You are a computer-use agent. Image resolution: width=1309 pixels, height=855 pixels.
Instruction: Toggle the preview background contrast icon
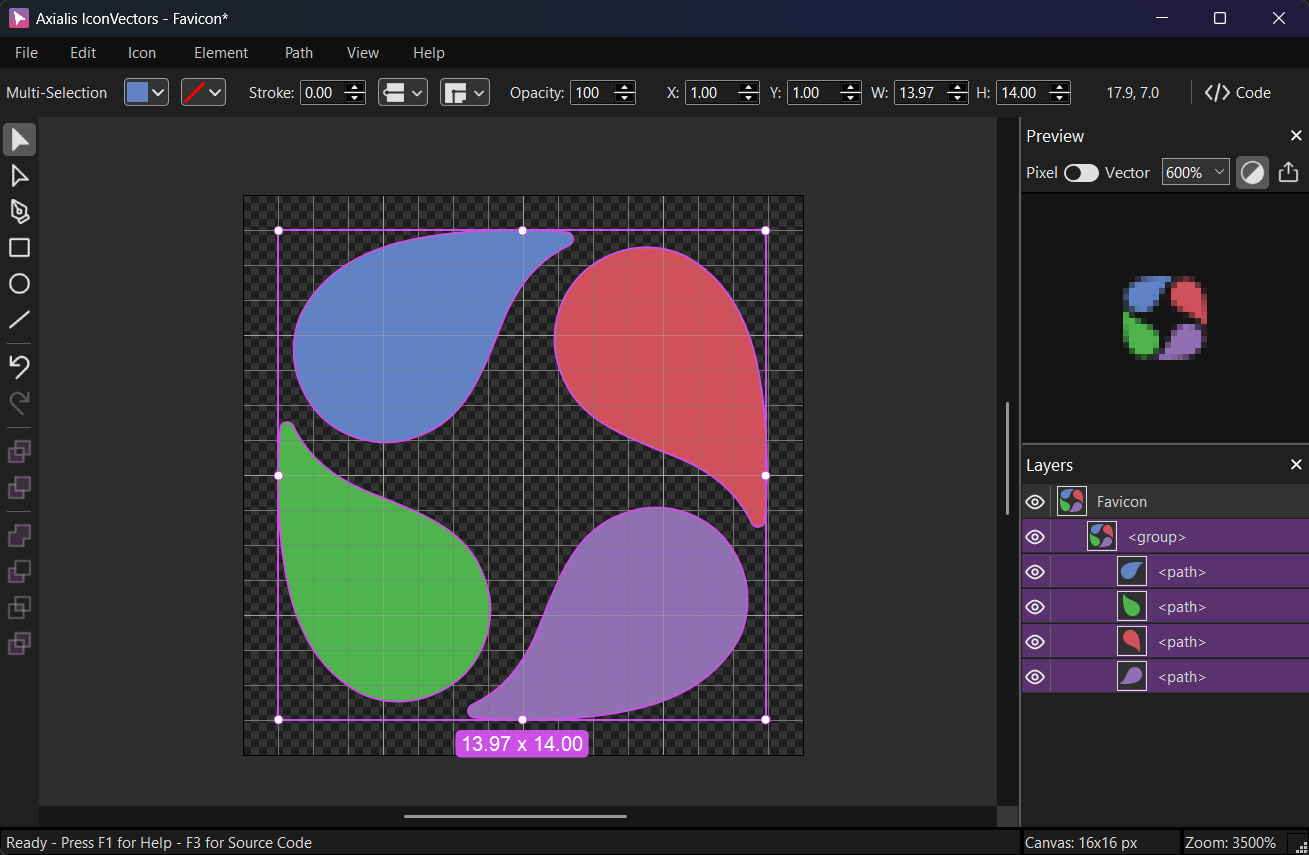(1252, 172)
